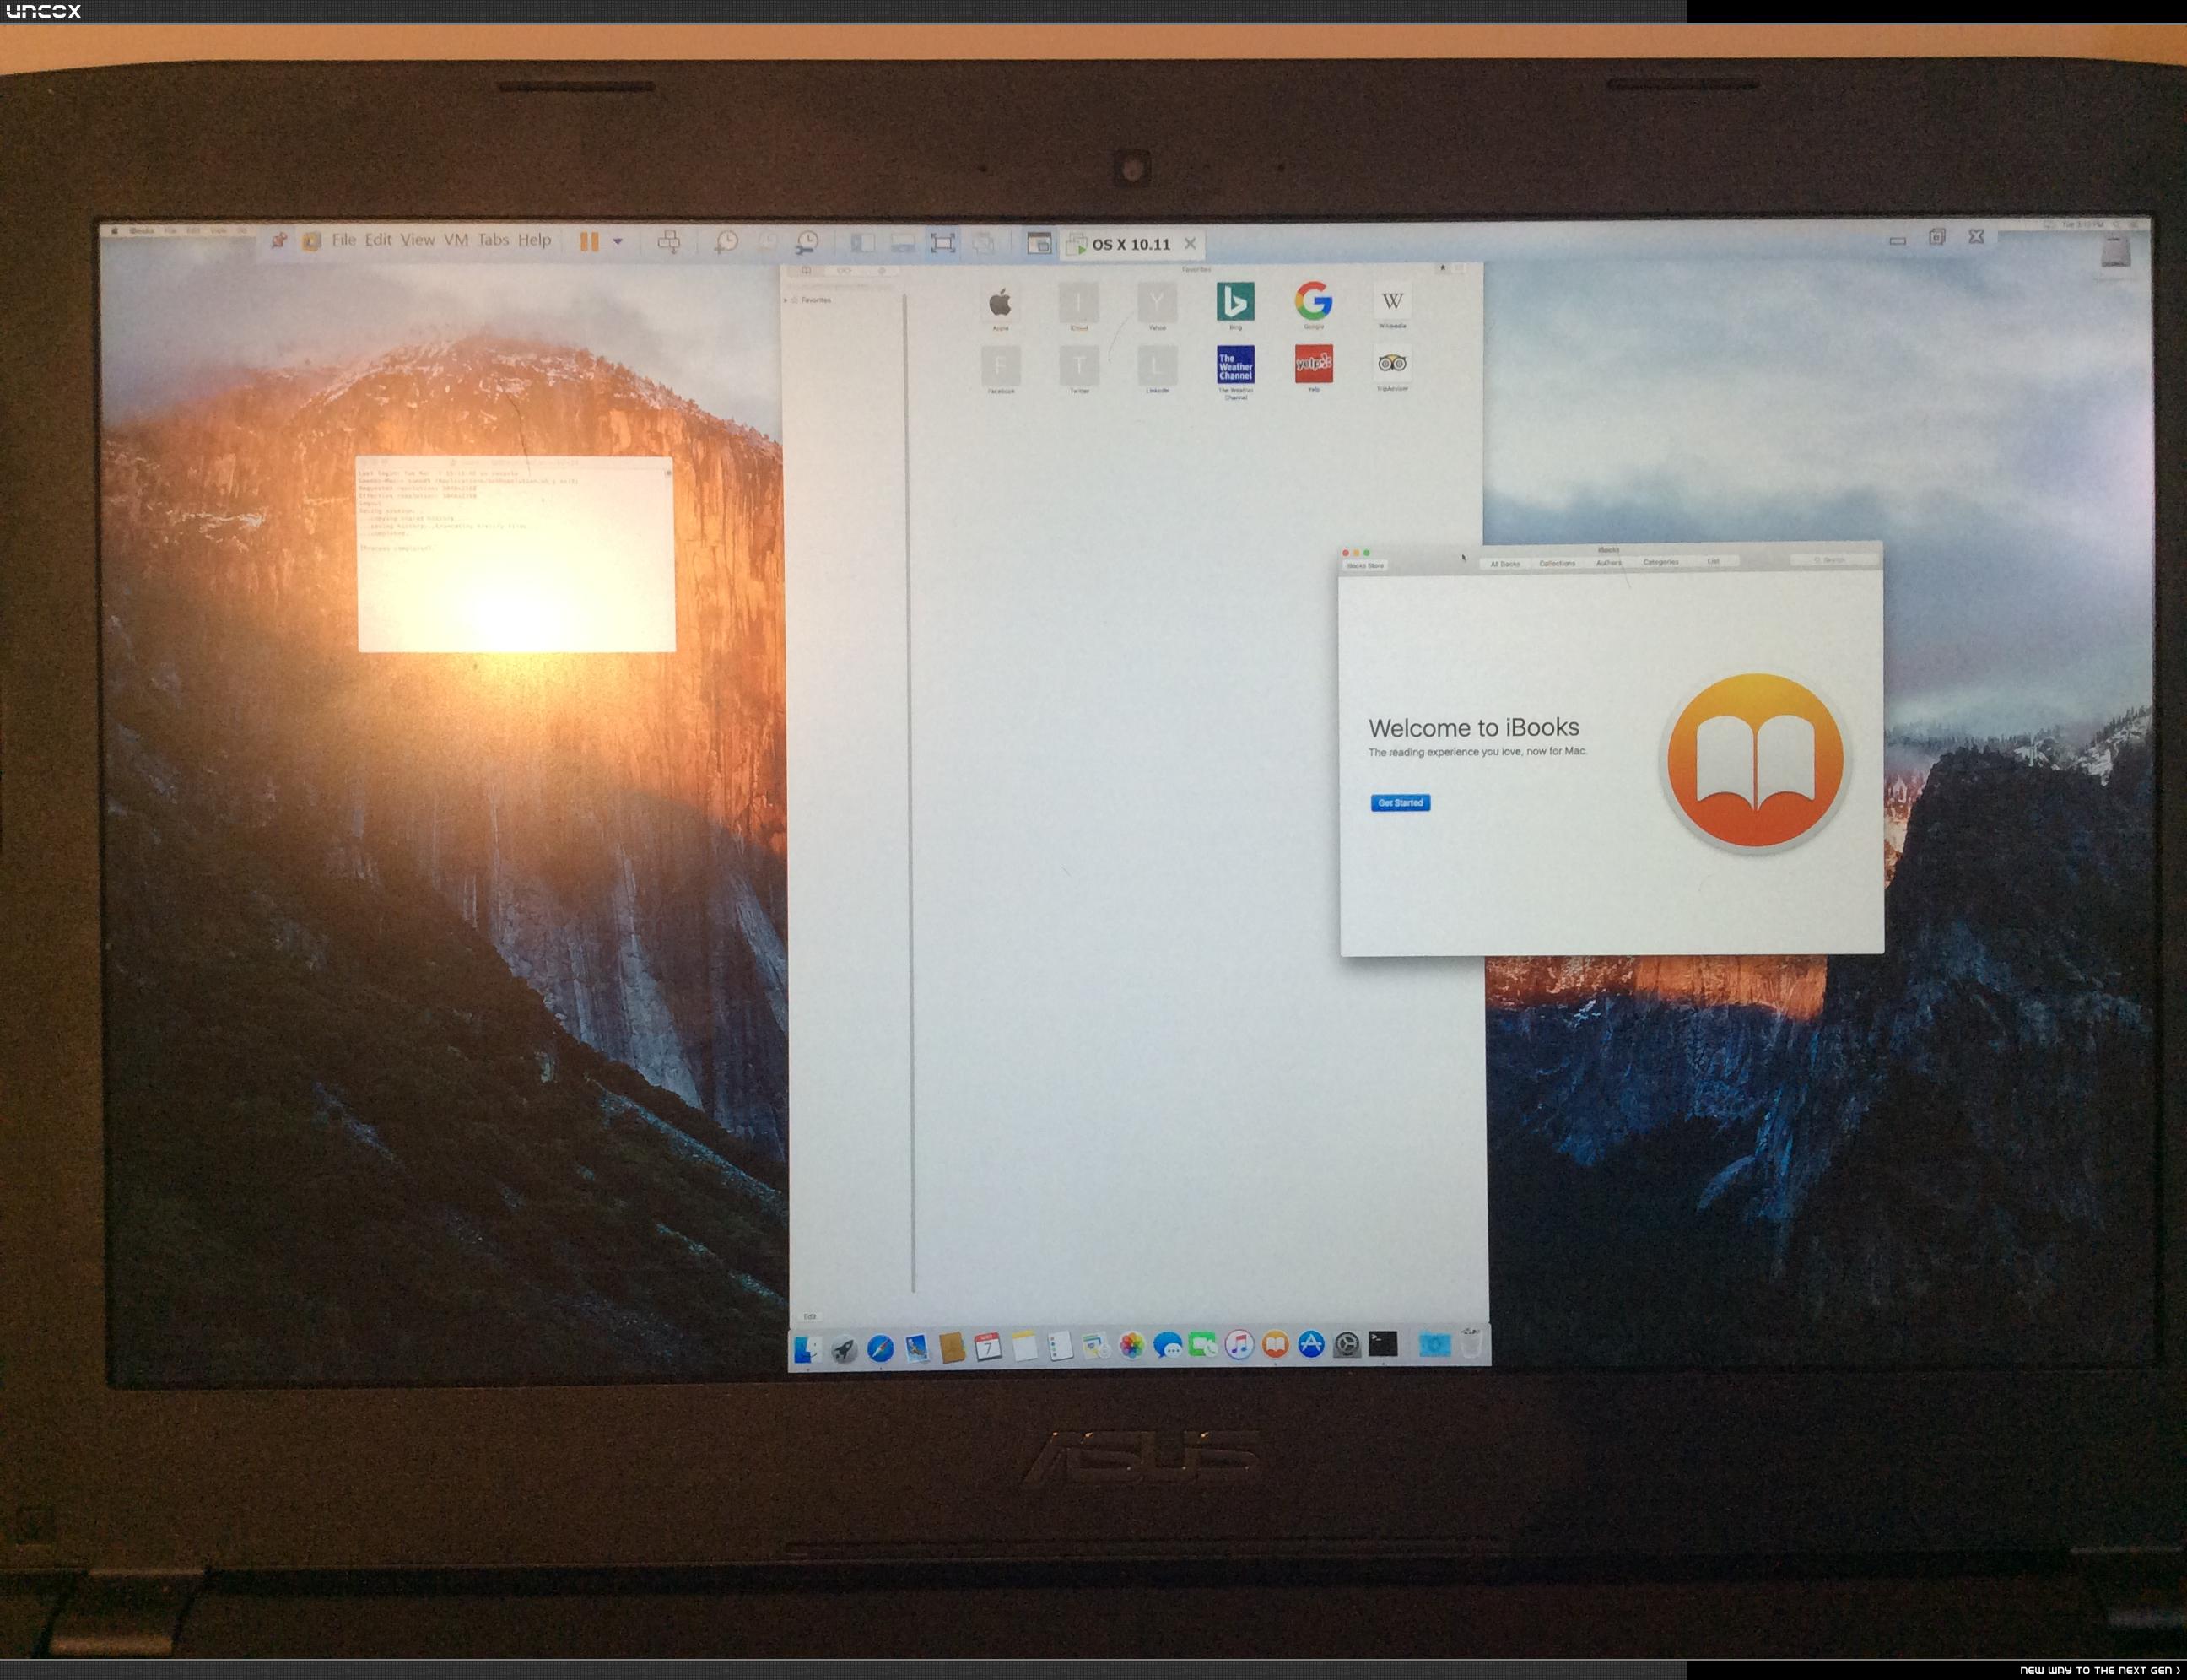Open Terminal black icon in dock
Viewport: 2187px width, 1680px height.
point(1383,1344)
